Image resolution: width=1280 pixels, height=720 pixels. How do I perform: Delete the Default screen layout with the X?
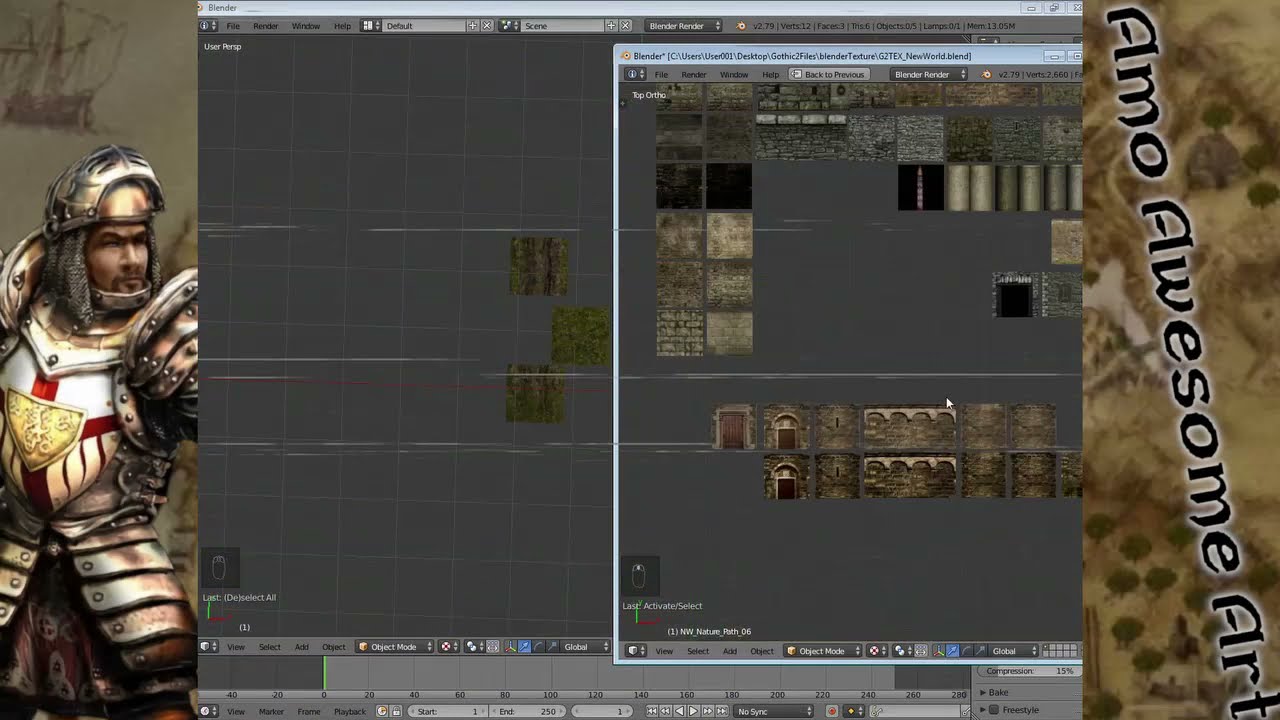(487, 25)
